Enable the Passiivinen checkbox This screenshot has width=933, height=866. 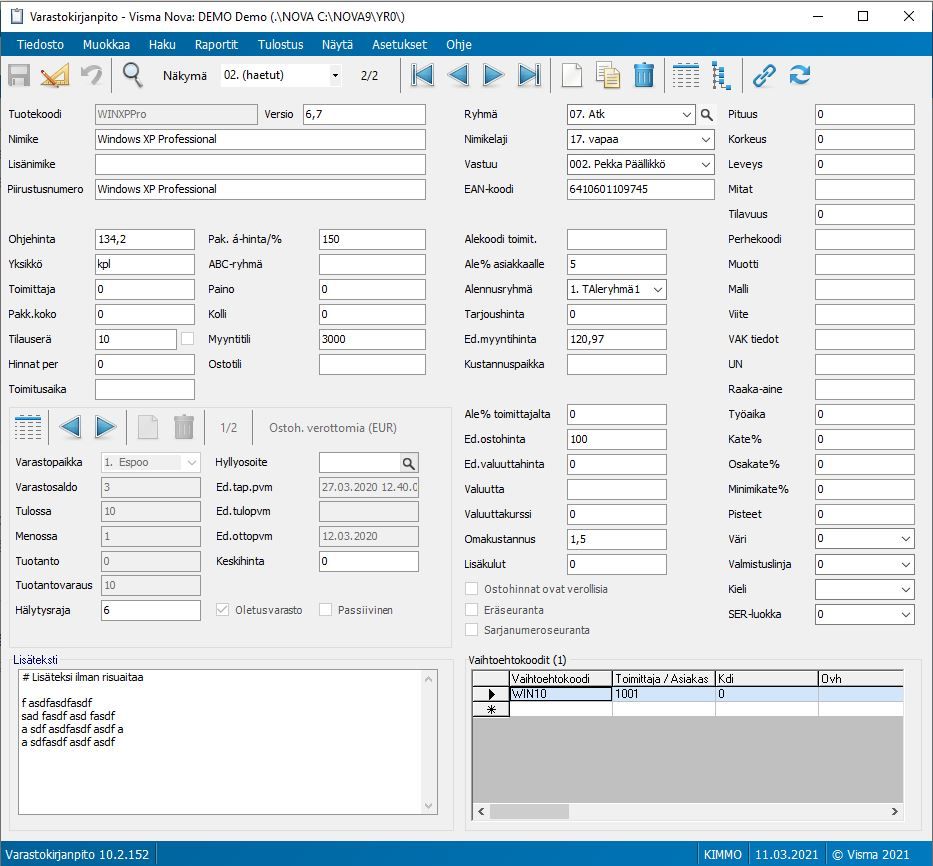[x=325, y=610]
